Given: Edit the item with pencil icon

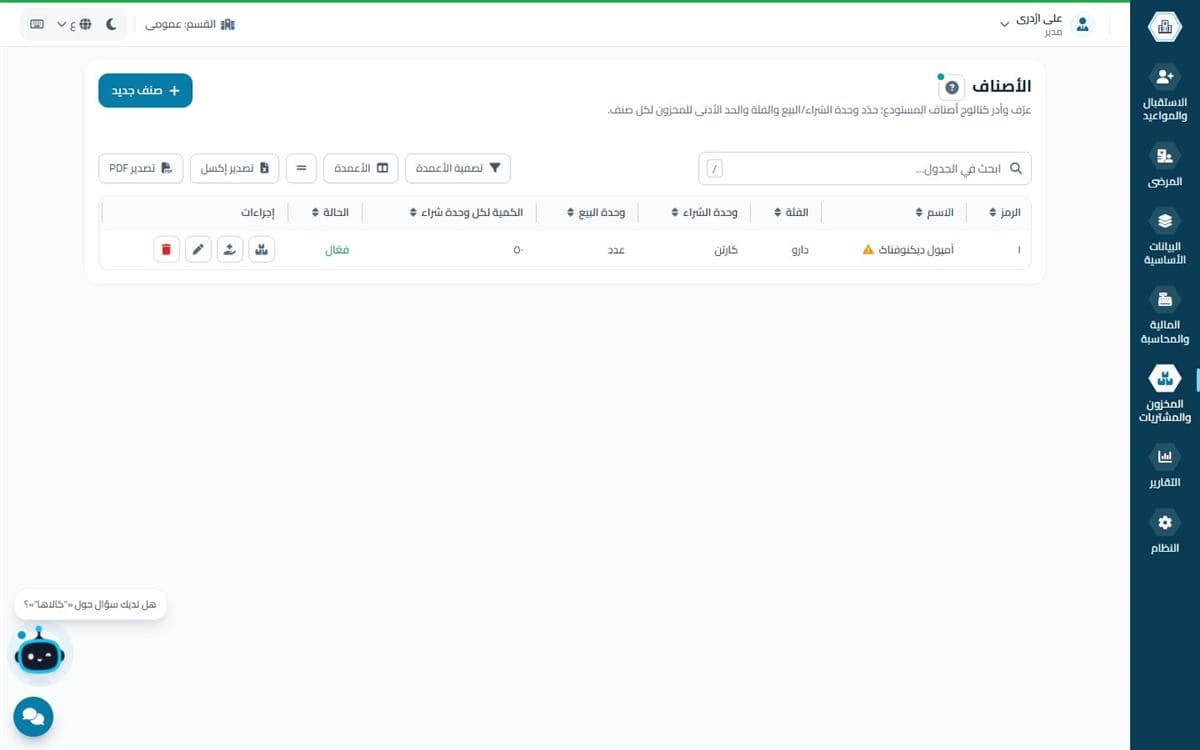Looking at the screenshot, I should [198, 250].
